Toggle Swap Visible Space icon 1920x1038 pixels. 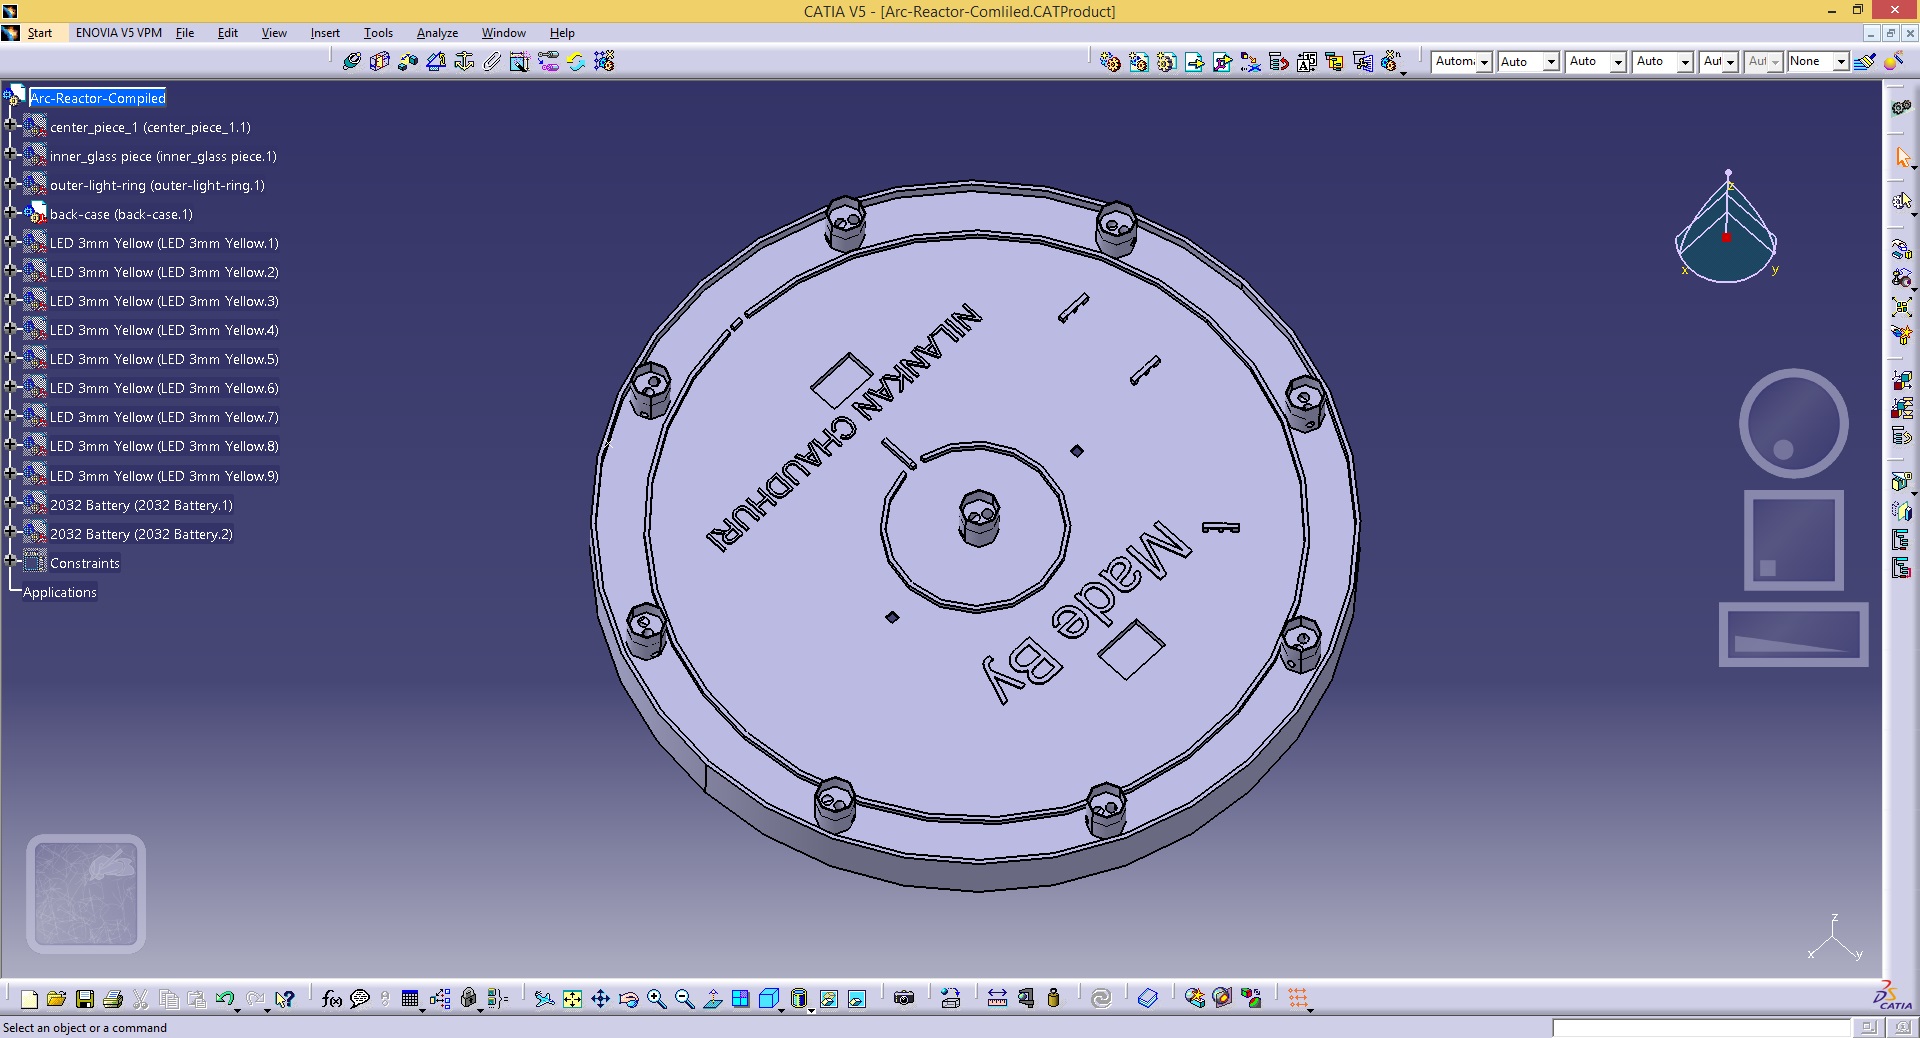857,998
